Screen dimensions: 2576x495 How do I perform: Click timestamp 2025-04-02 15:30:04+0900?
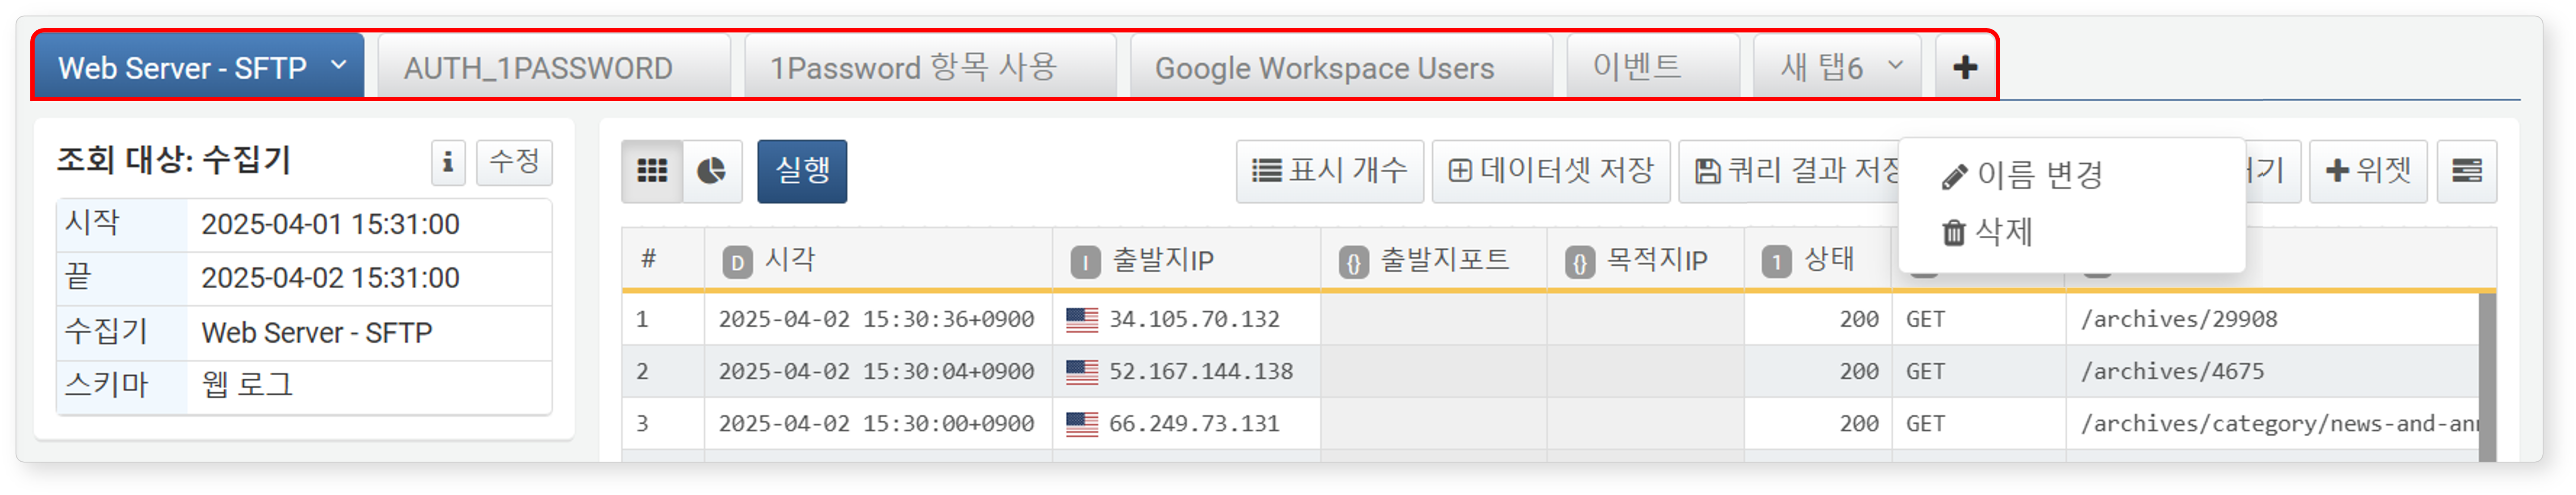[x=877, y=371]
